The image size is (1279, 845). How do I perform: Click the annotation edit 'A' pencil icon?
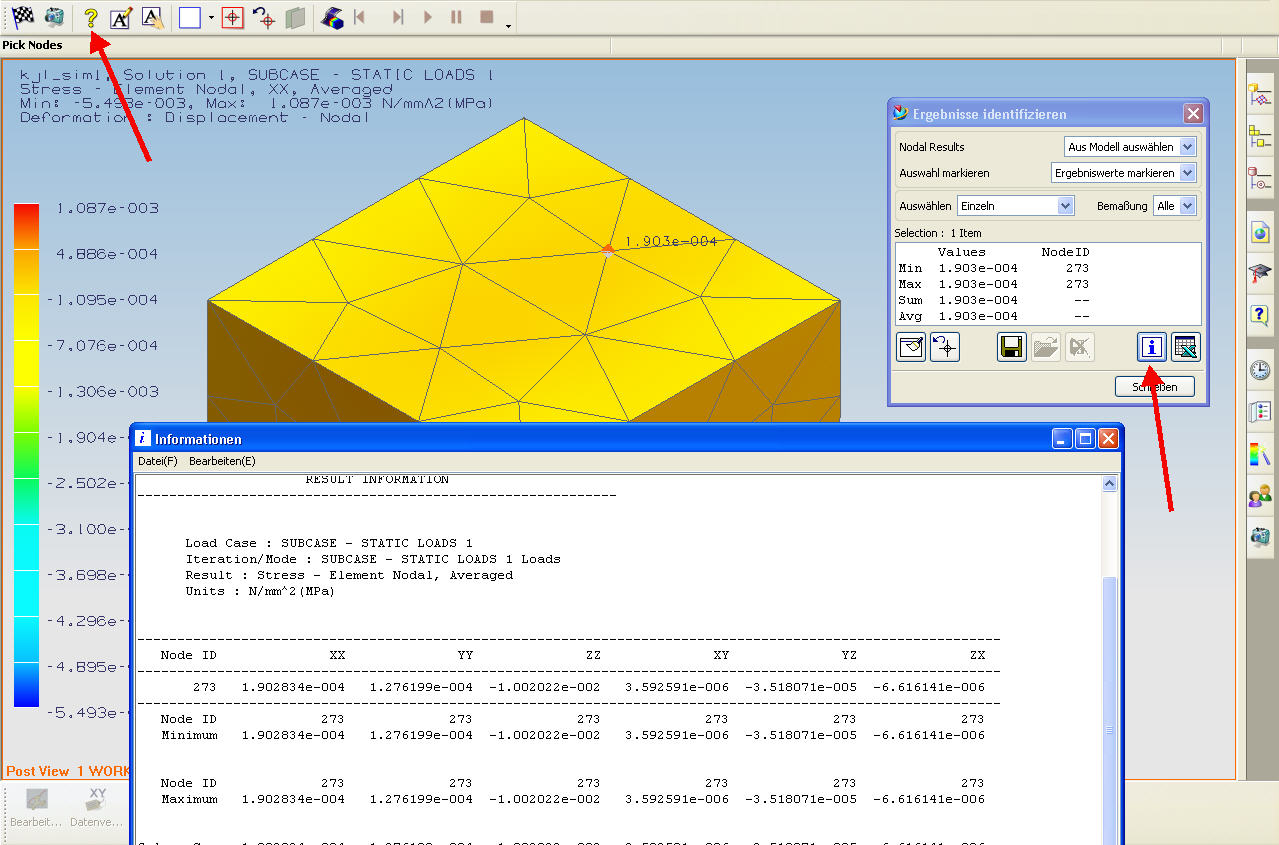(x=121, y=17)
